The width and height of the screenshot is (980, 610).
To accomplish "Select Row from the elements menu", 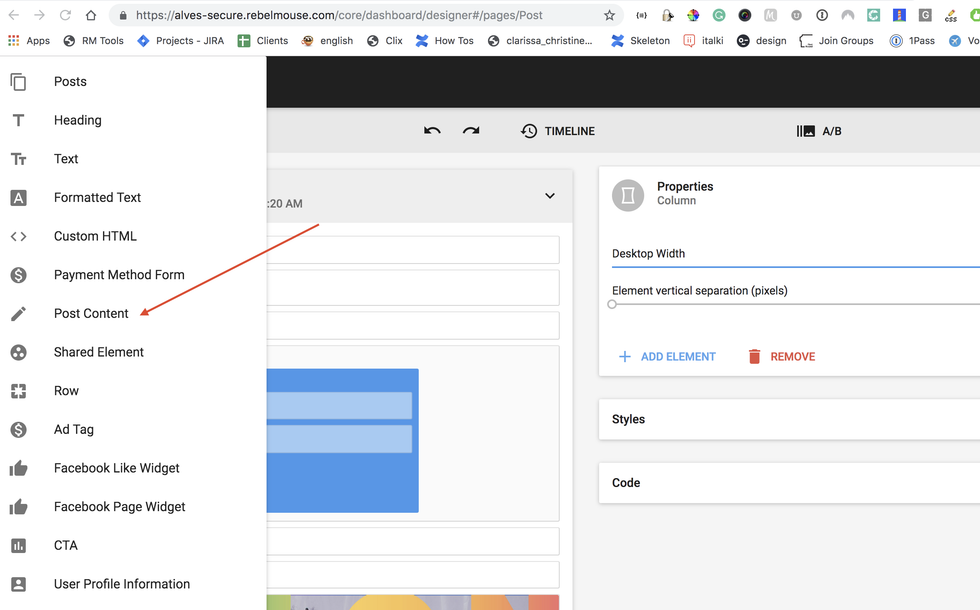I will click(66, 391).
